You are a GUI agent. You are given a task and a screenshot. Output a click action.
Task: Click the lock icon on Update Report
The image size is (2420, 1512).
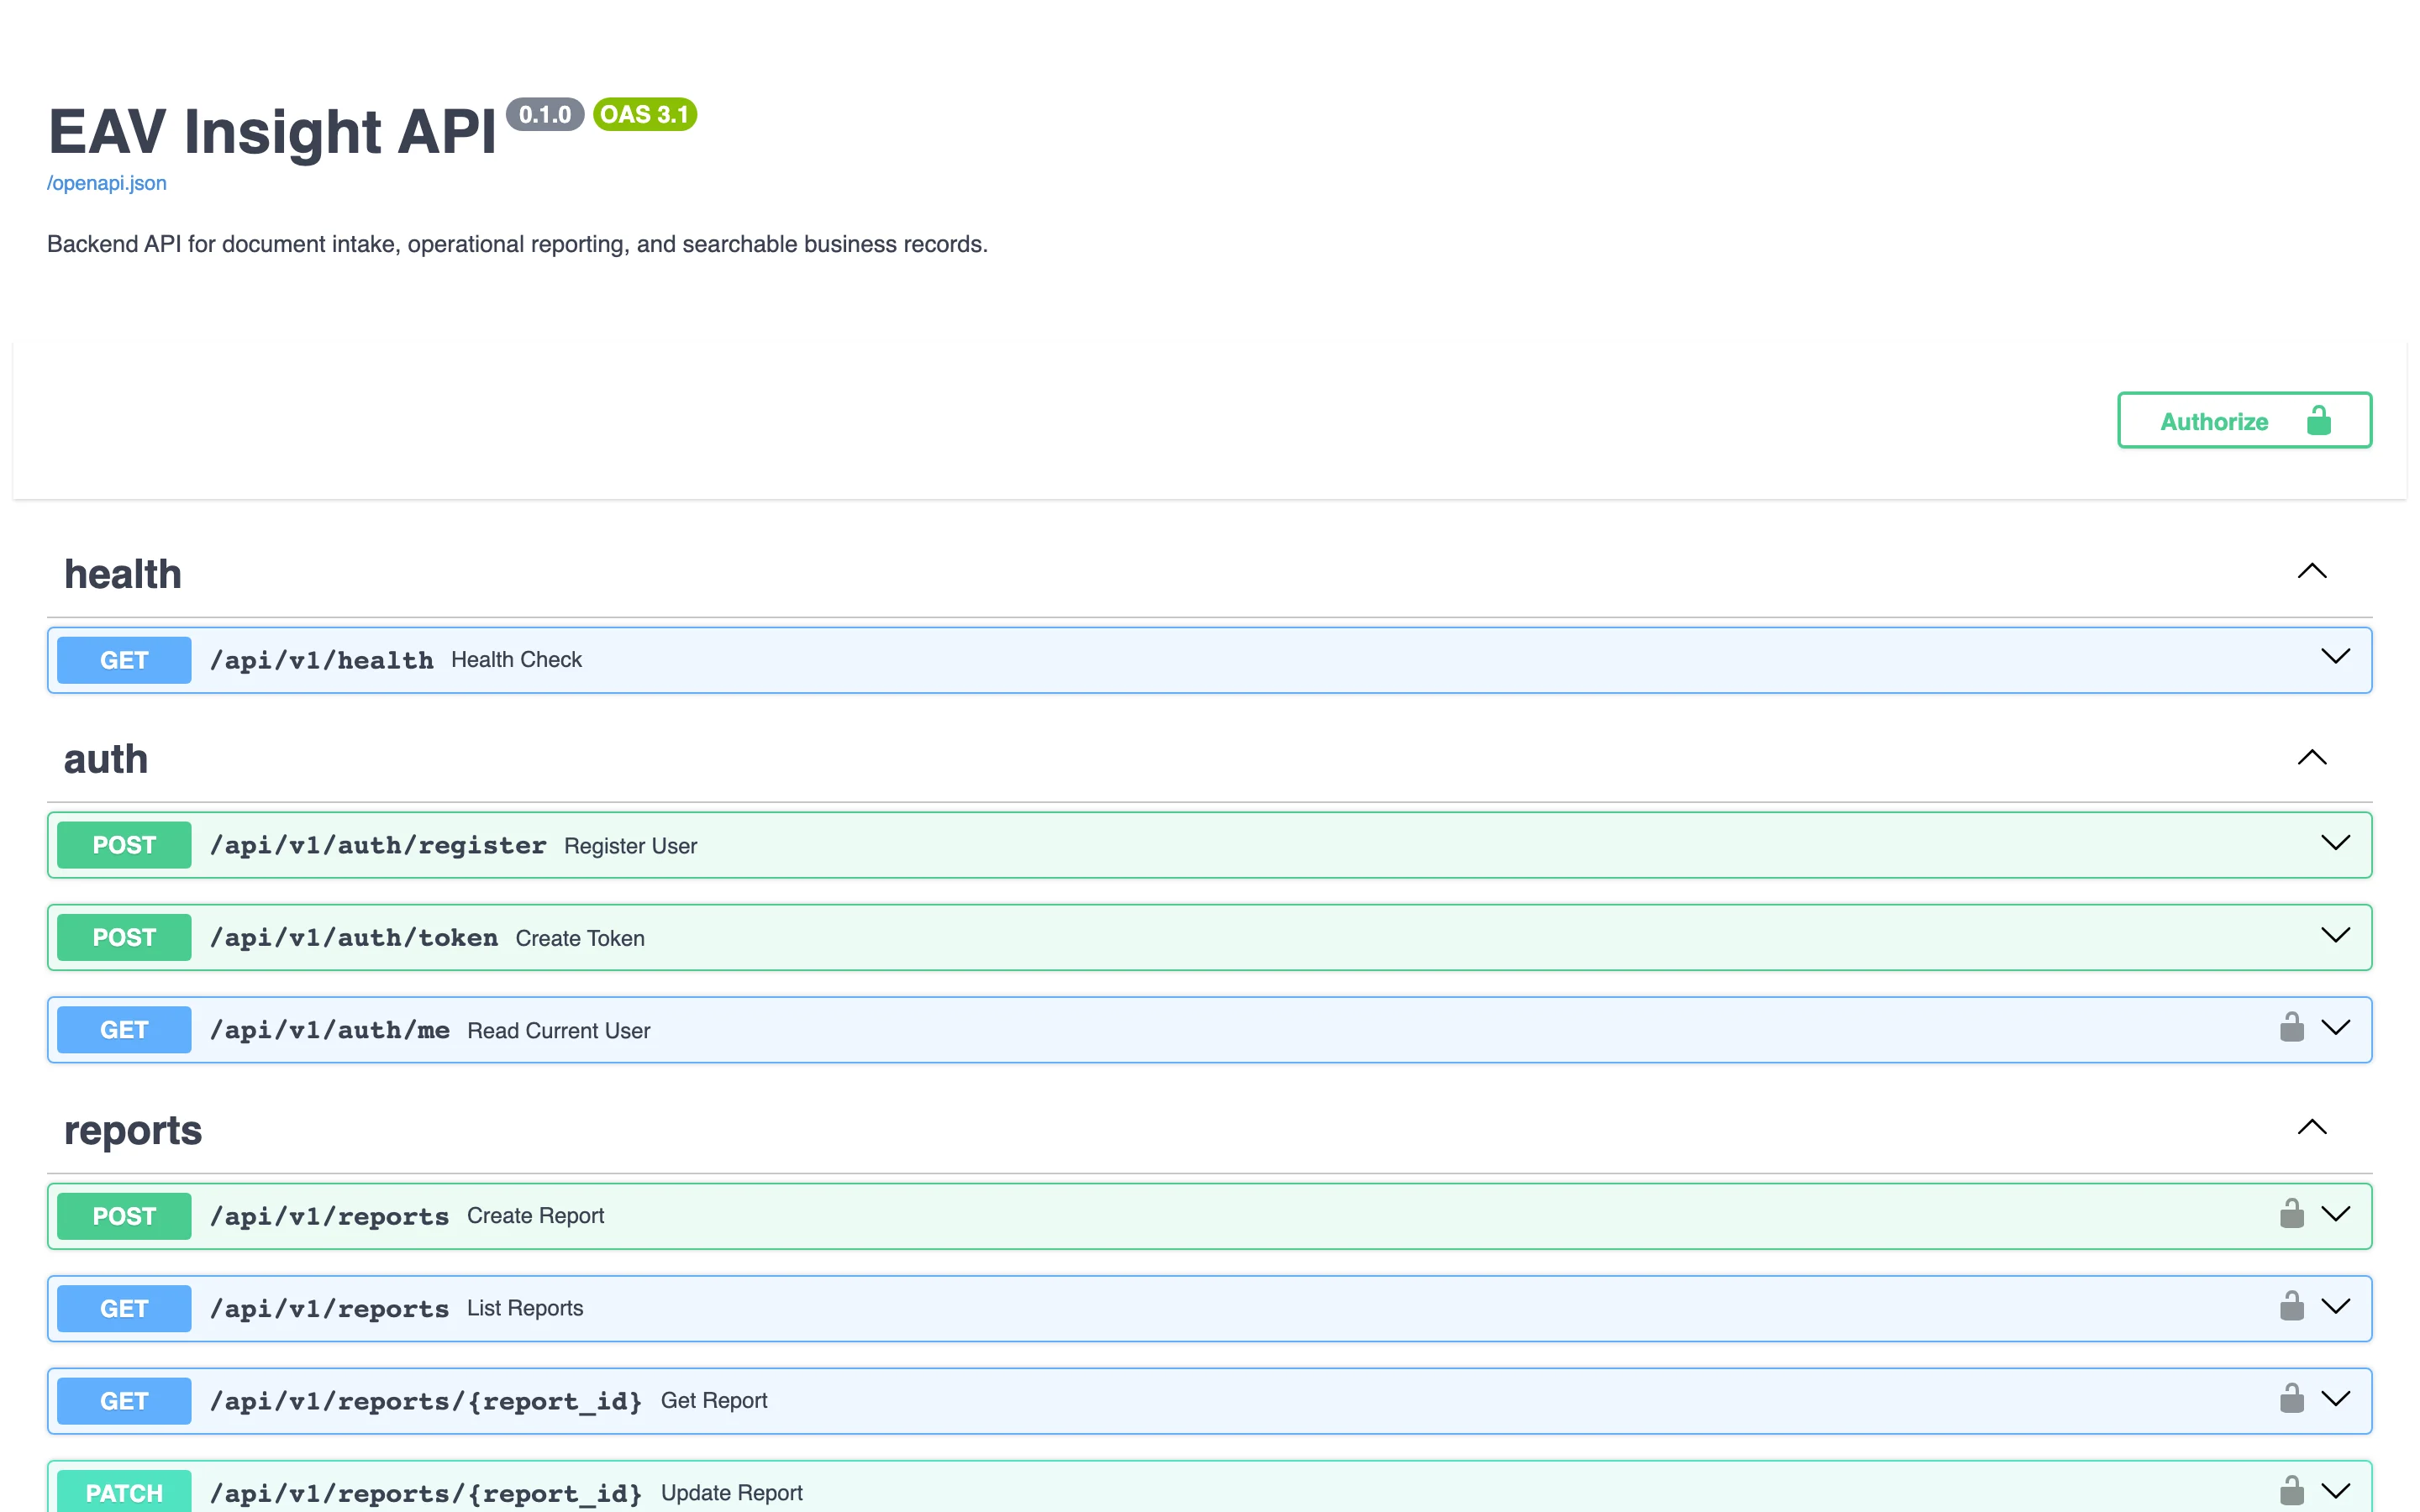(2292, 1490)
